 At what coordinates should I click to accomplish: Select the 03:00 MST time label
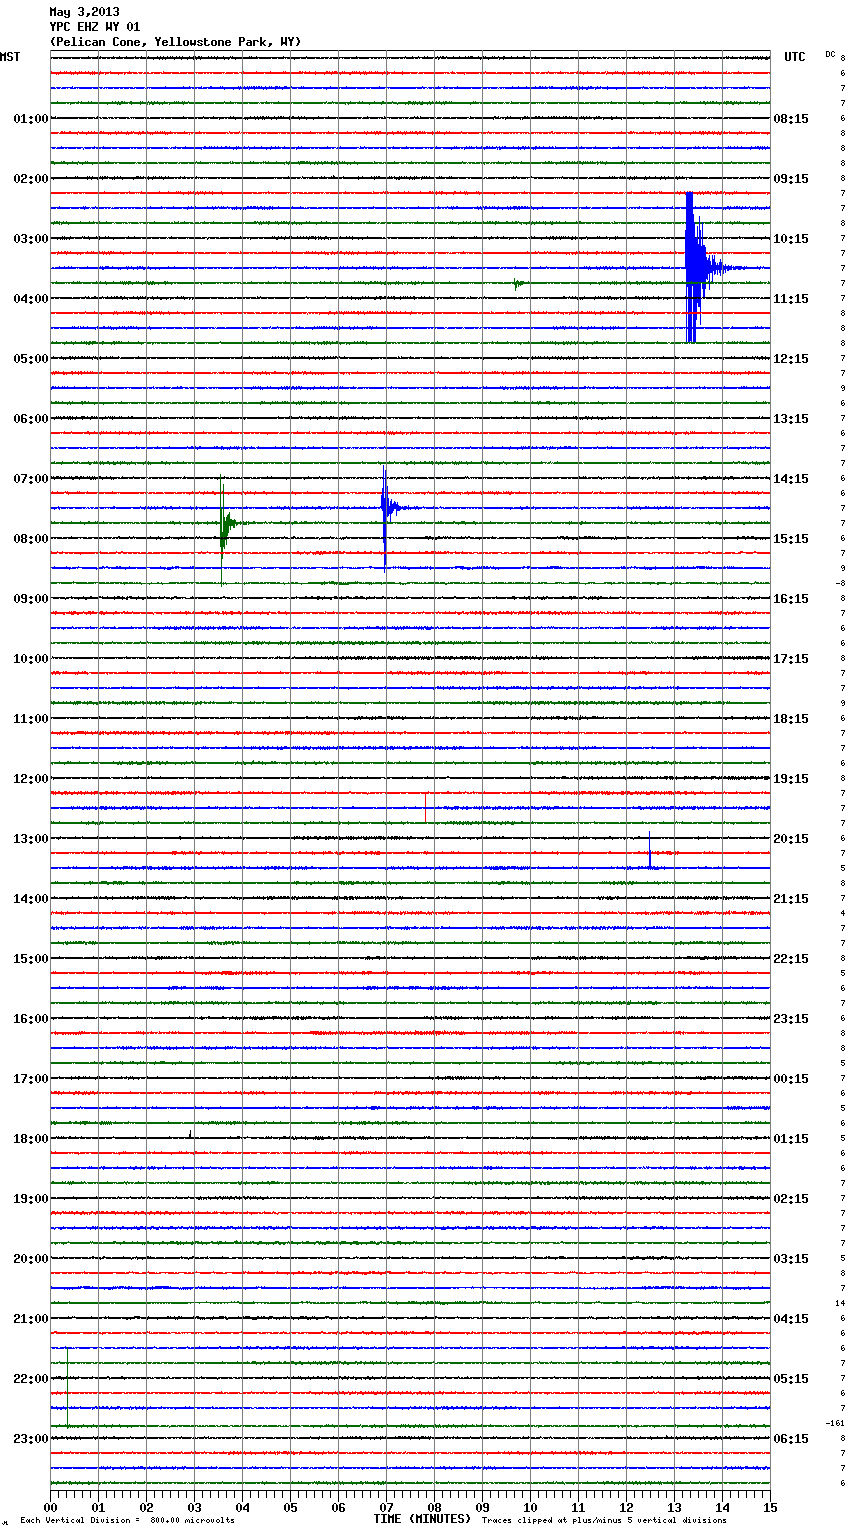point(31,239)
